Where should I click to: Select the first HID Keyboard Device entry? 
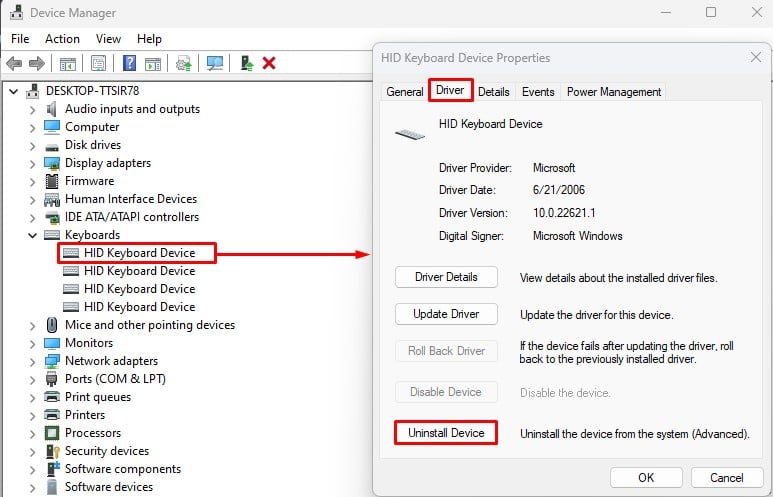[x=140, y=253]
